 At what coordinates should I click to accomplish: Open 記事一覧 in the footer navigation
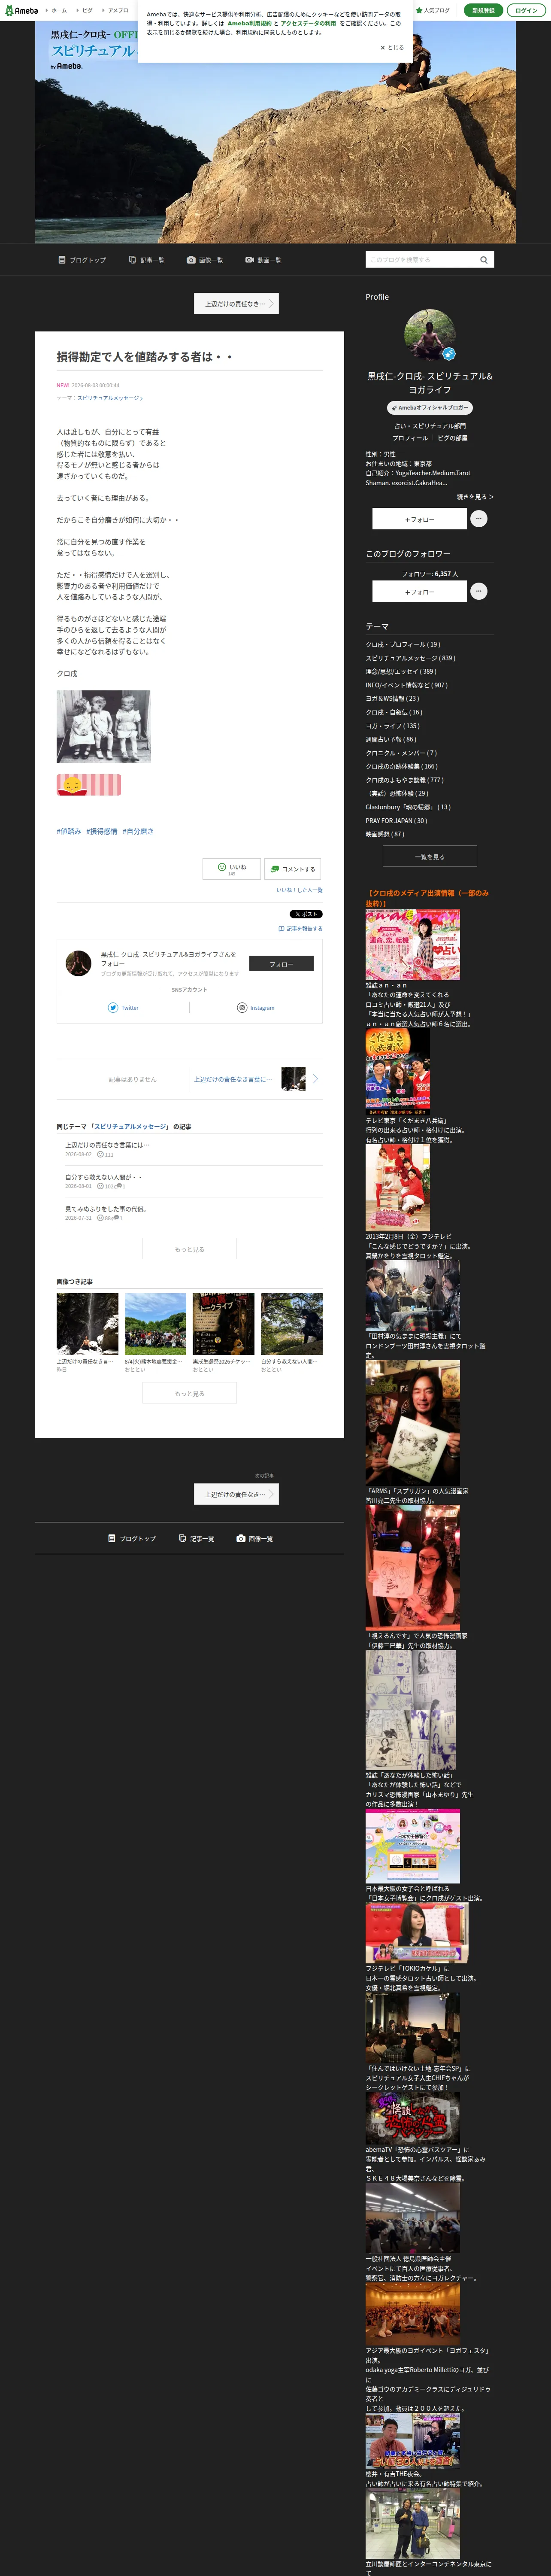(x=196, y=1539)
